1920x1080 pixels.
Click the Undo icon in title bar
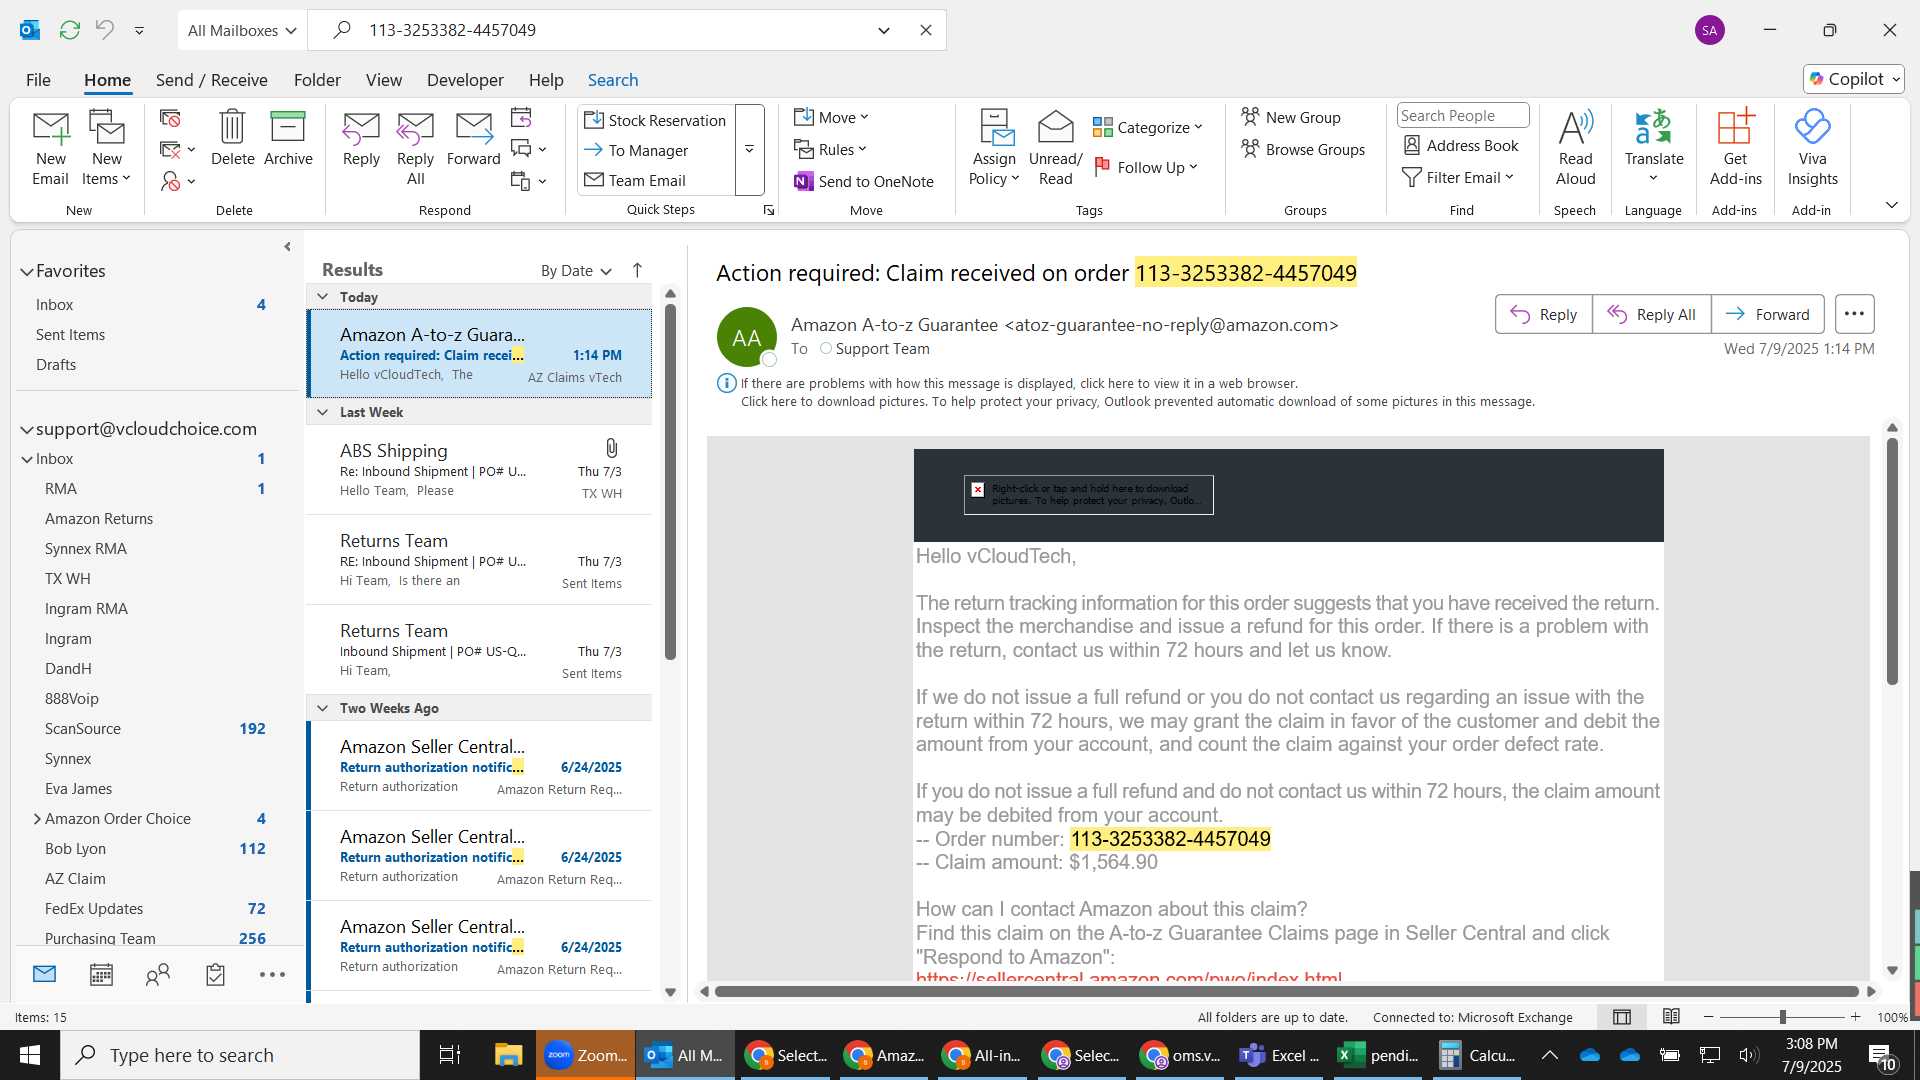tap(104, 30)
